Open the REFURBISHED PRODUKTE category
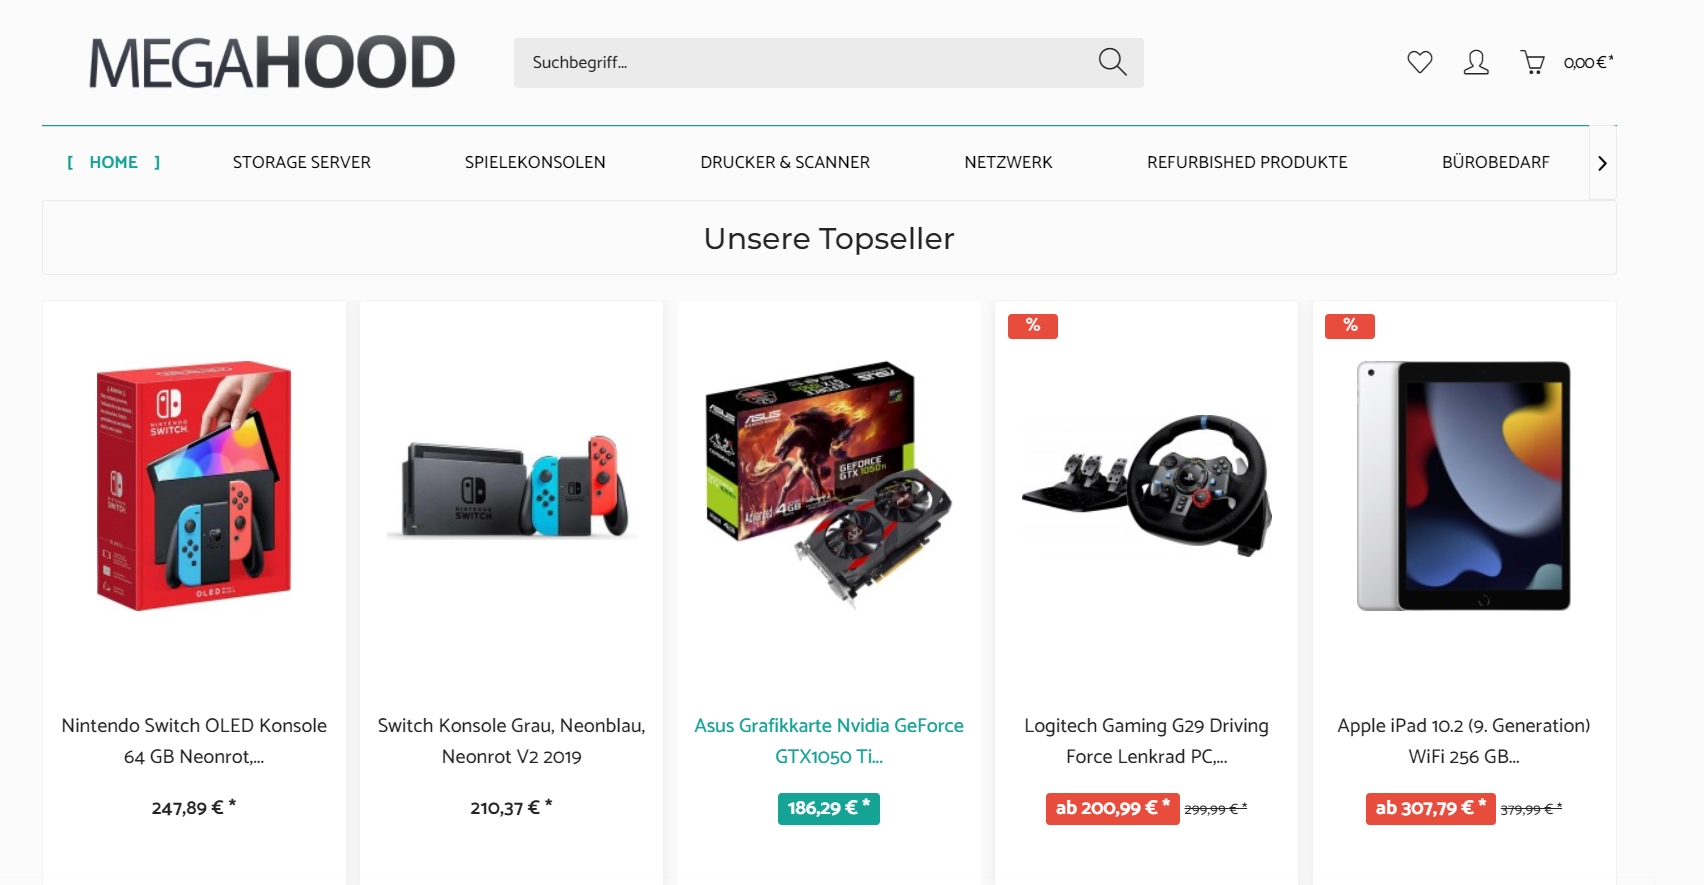 [x=1247, y=162]
